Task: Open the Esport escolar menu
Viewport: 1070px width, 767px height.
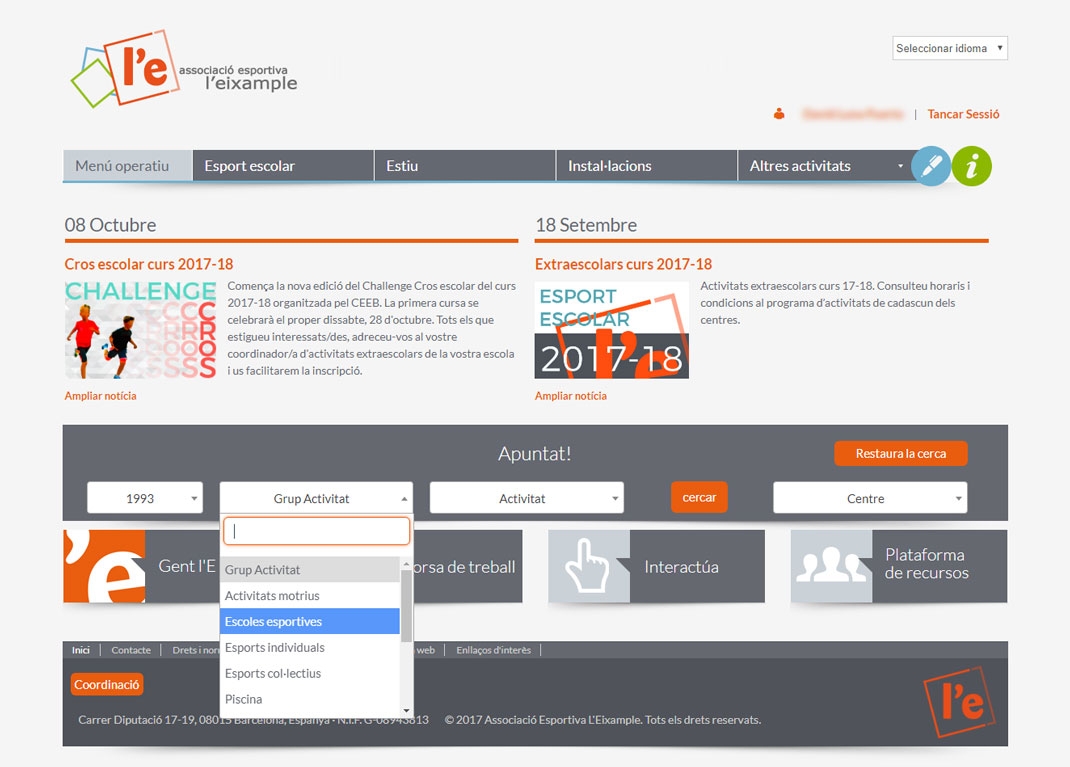Action: click(x=283, y=166)
